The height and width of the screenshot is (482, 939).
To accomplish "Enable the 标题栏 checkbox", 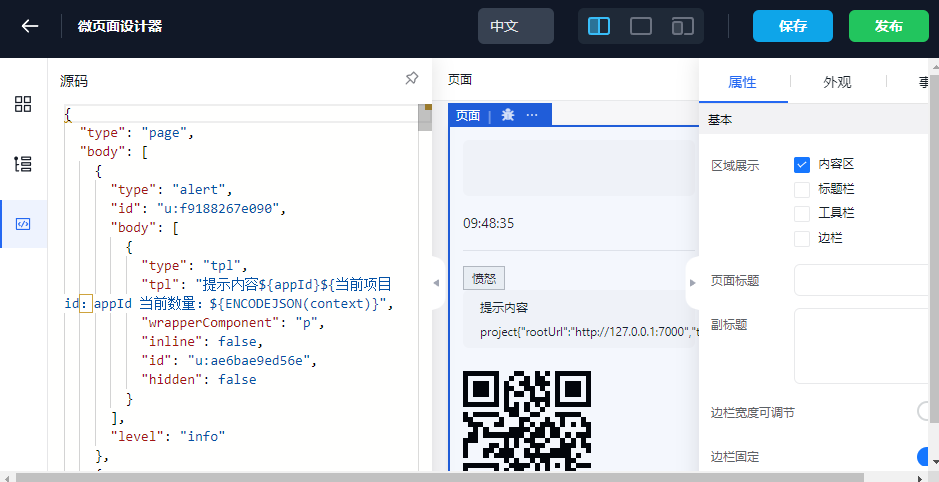I will [x=802, y=189].
